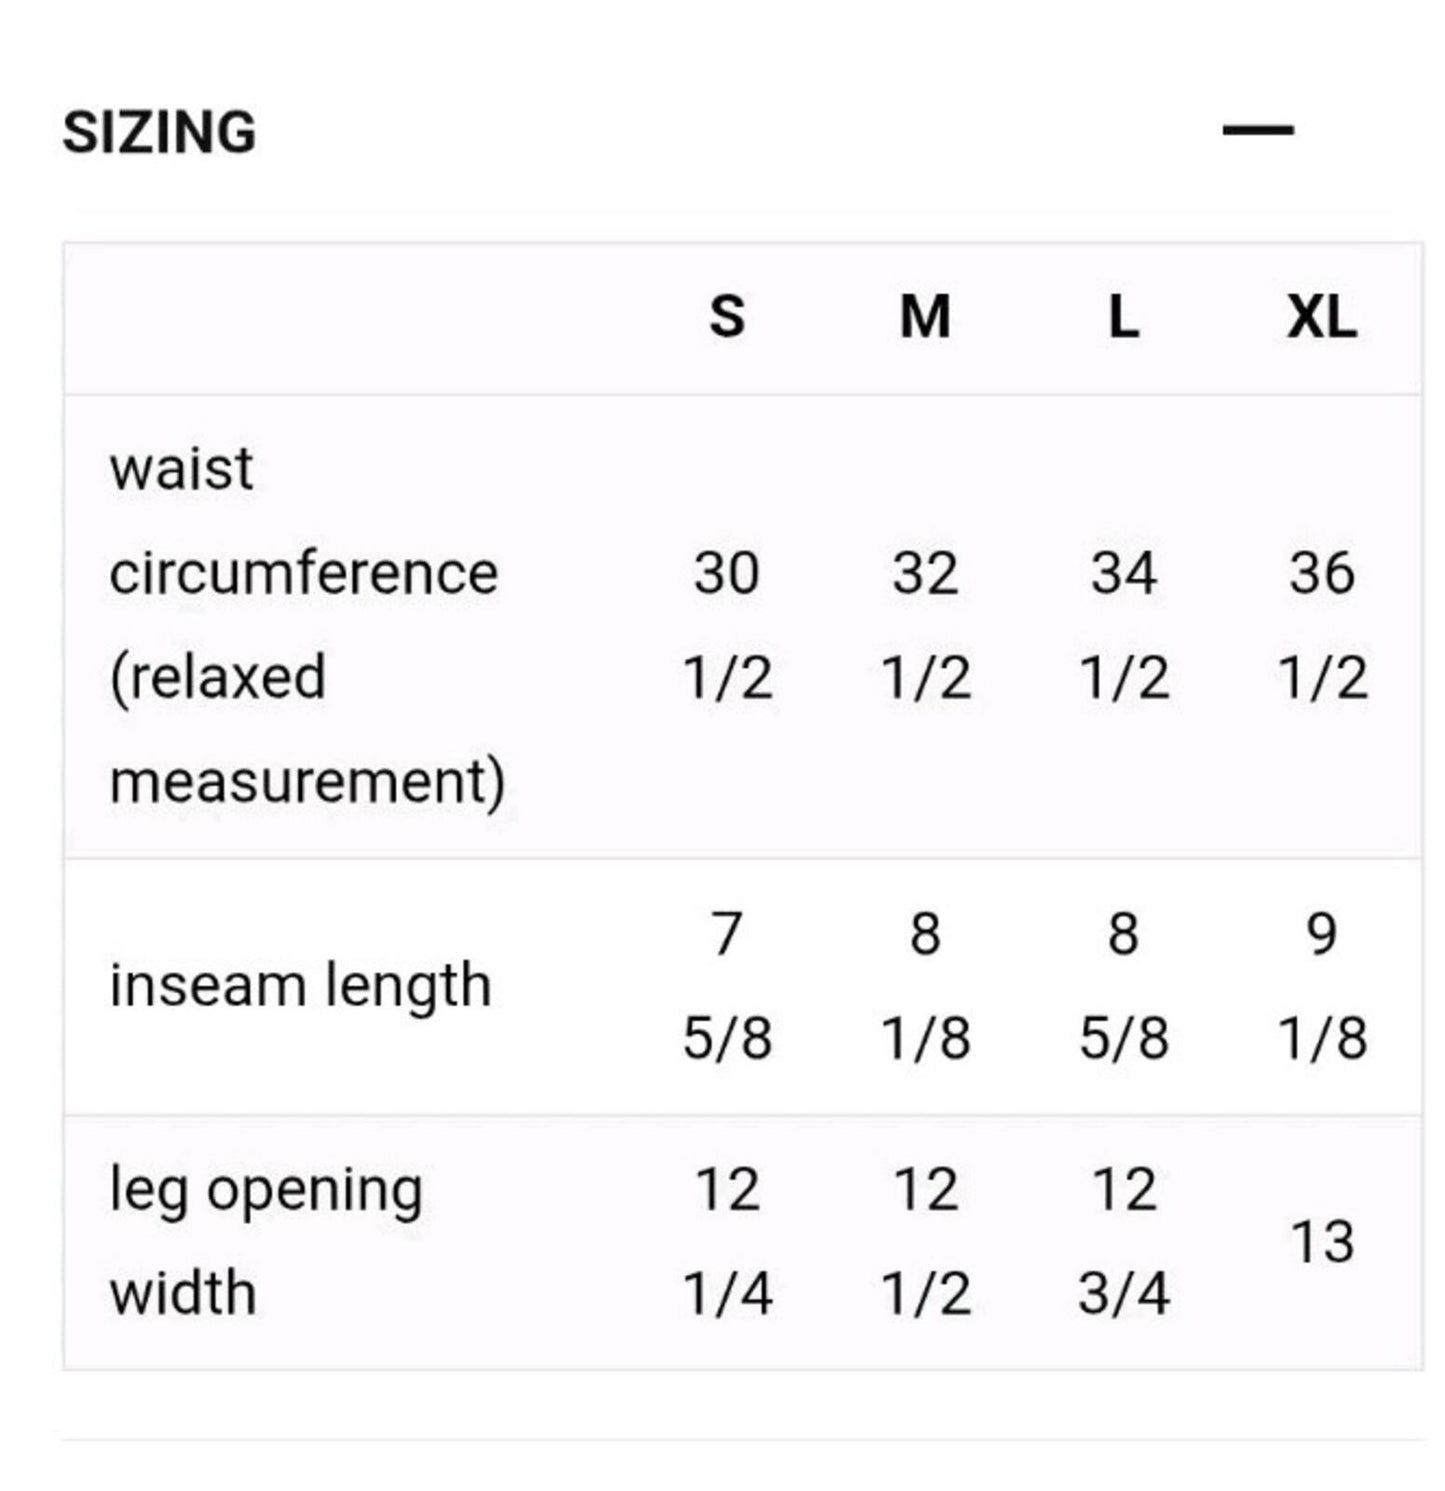
Task: Select the M size column header
Action: point(925,317)
